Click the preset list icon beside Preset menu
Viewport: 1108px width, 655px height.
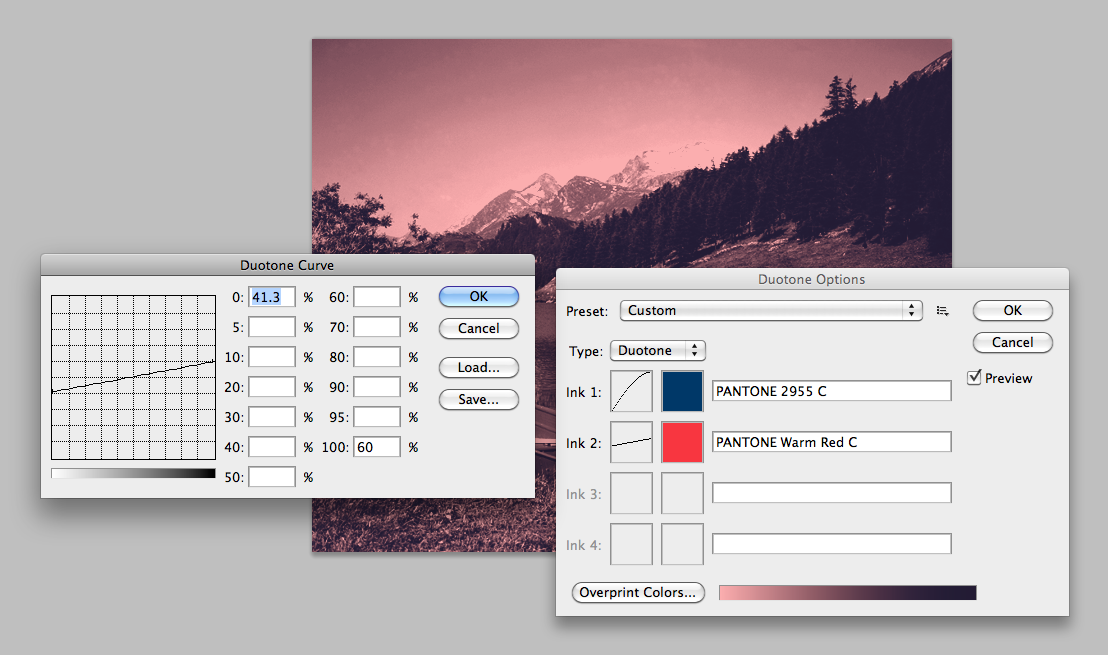click(942, 310)
